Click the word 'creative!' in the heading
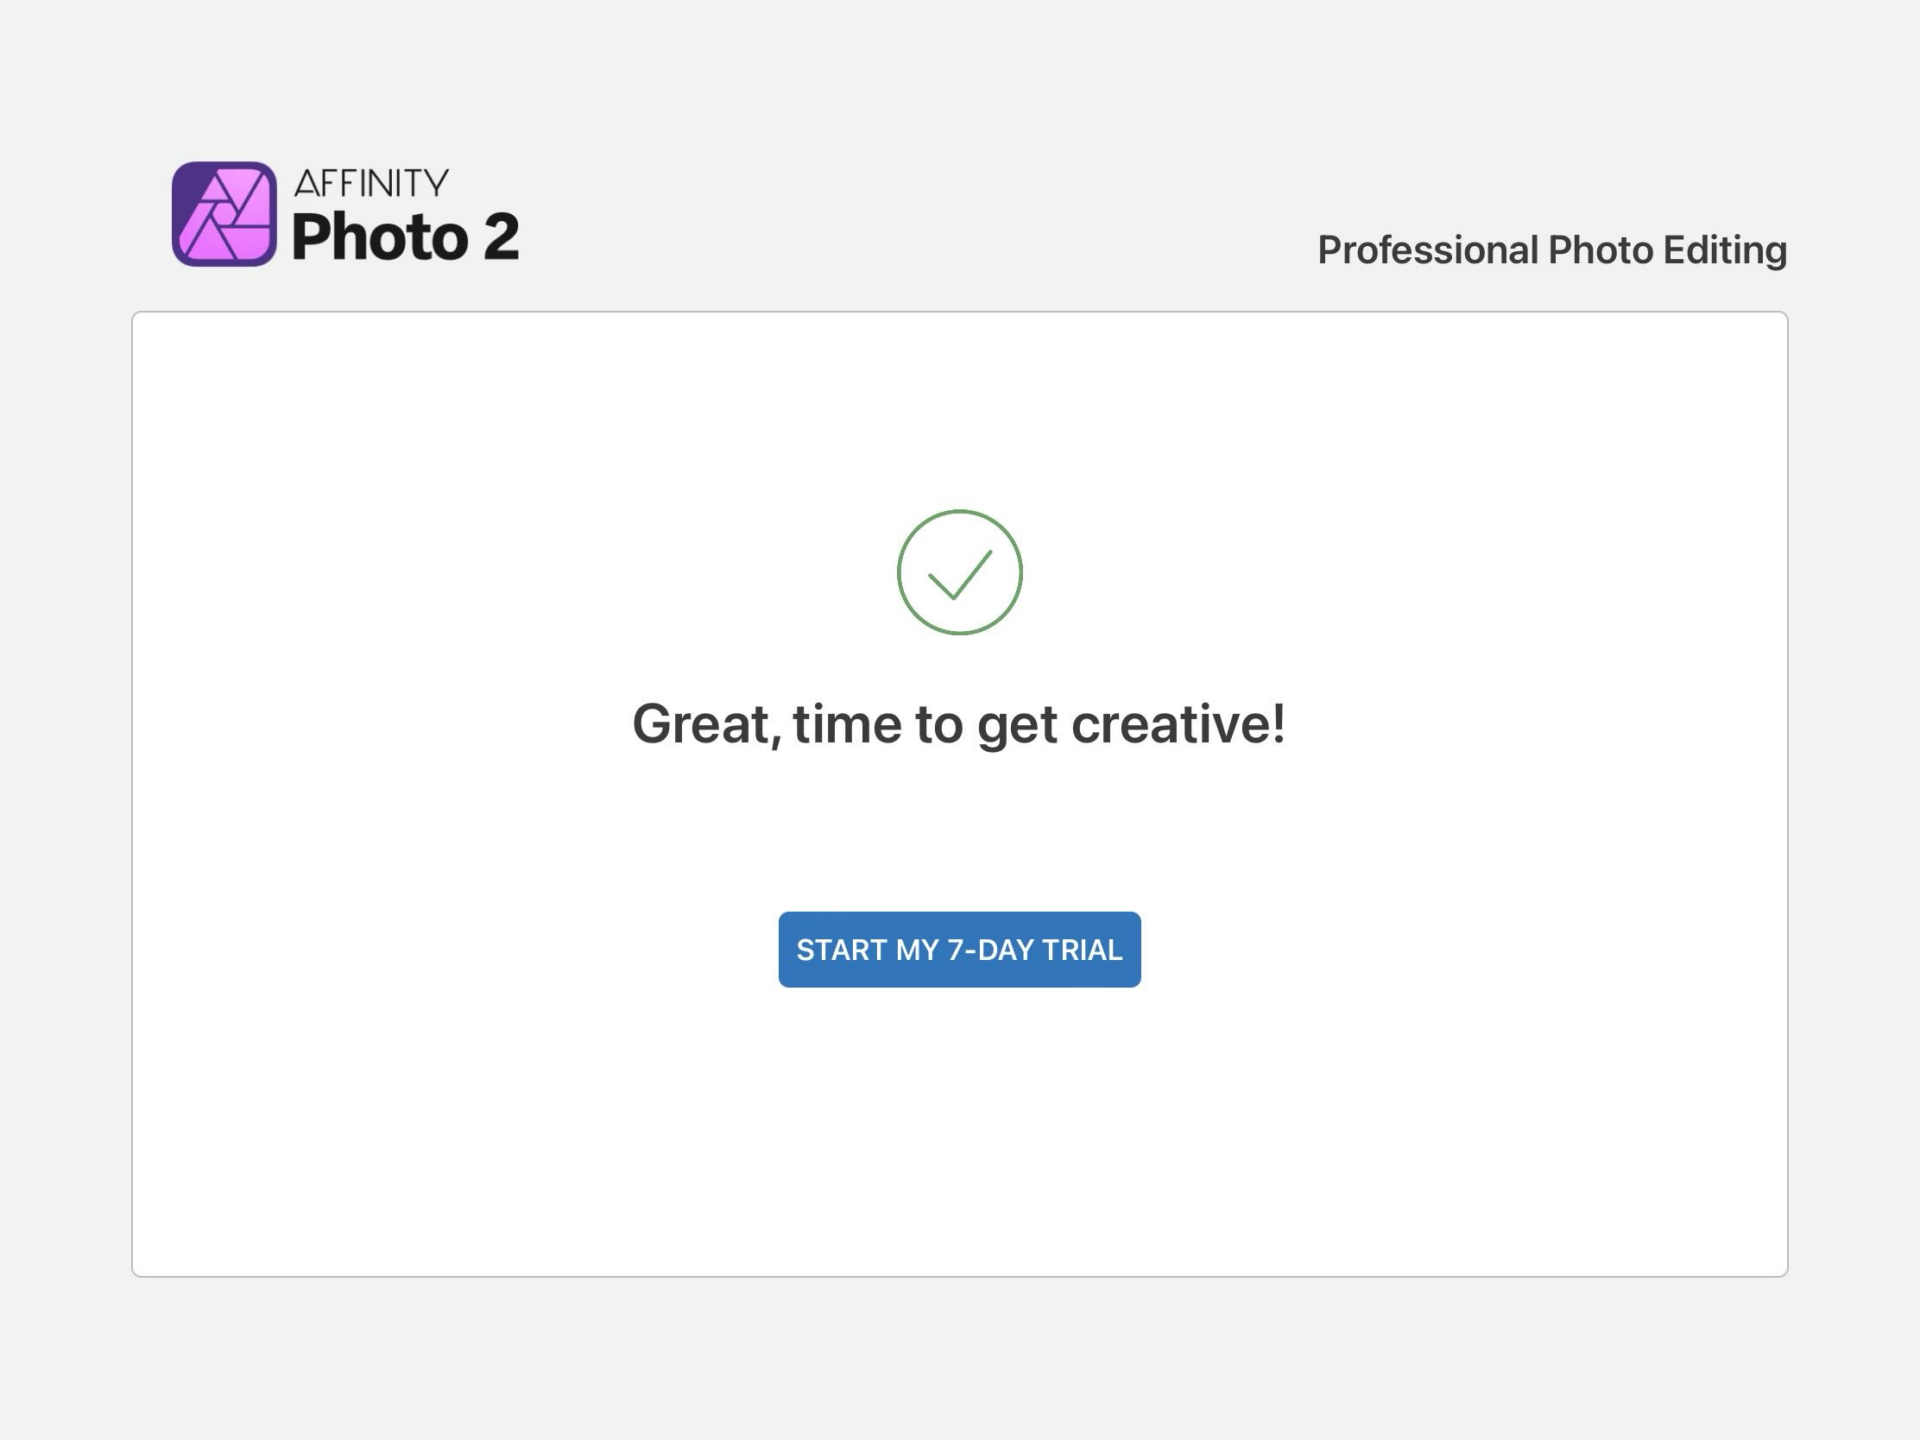Image resolution: width=1920 pixels, height=1440 pixels. (x=1178, y=724)
